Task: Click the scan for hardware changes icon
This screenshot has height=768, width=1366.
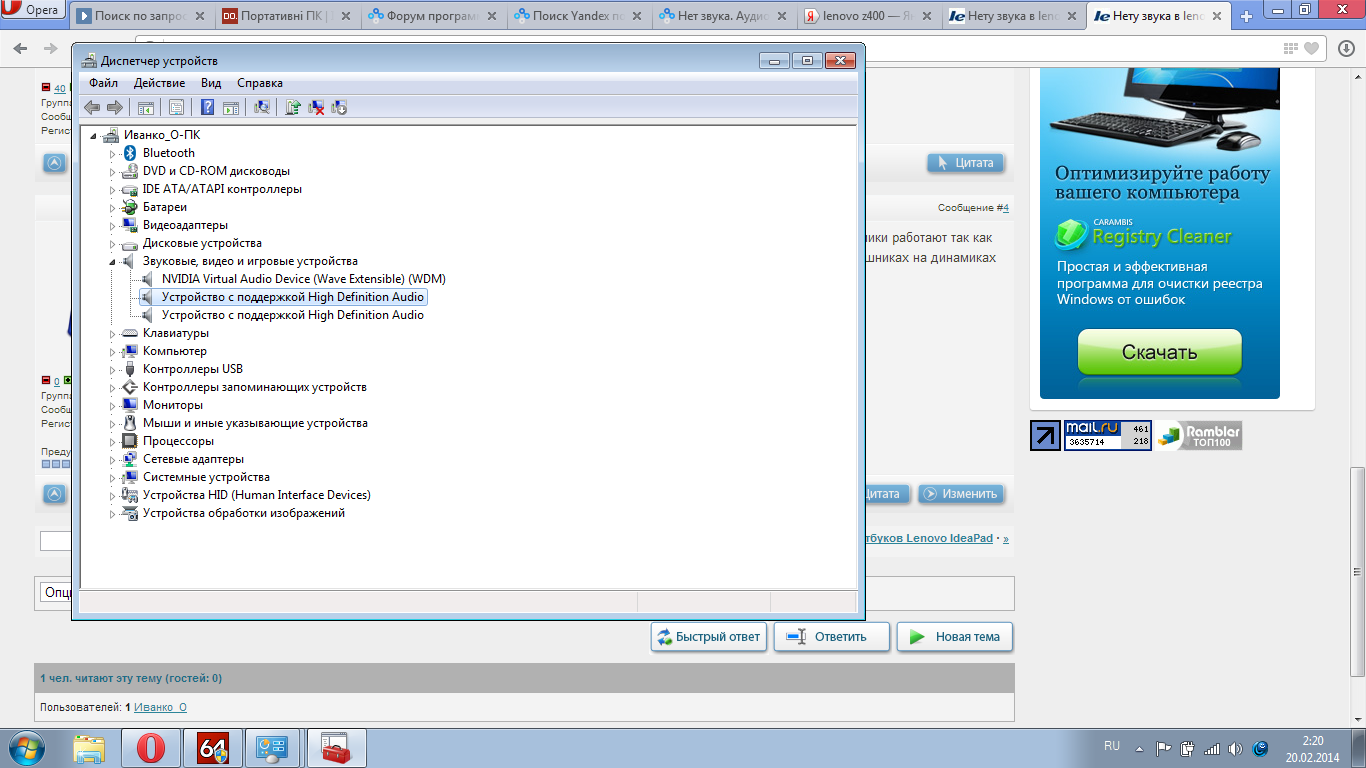Action: point(262,107)
